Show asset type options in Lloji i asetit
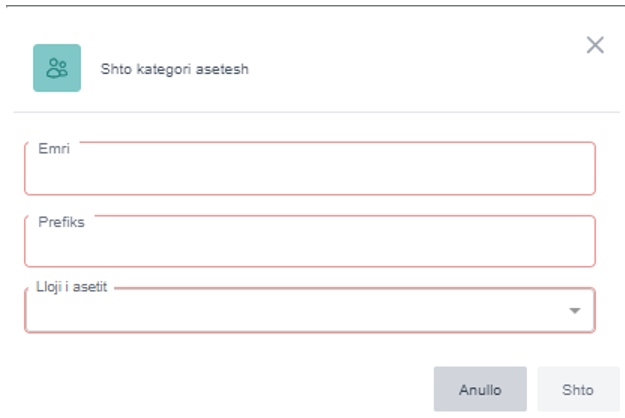Viewport: 625px width, 418px height. (300, 311)
